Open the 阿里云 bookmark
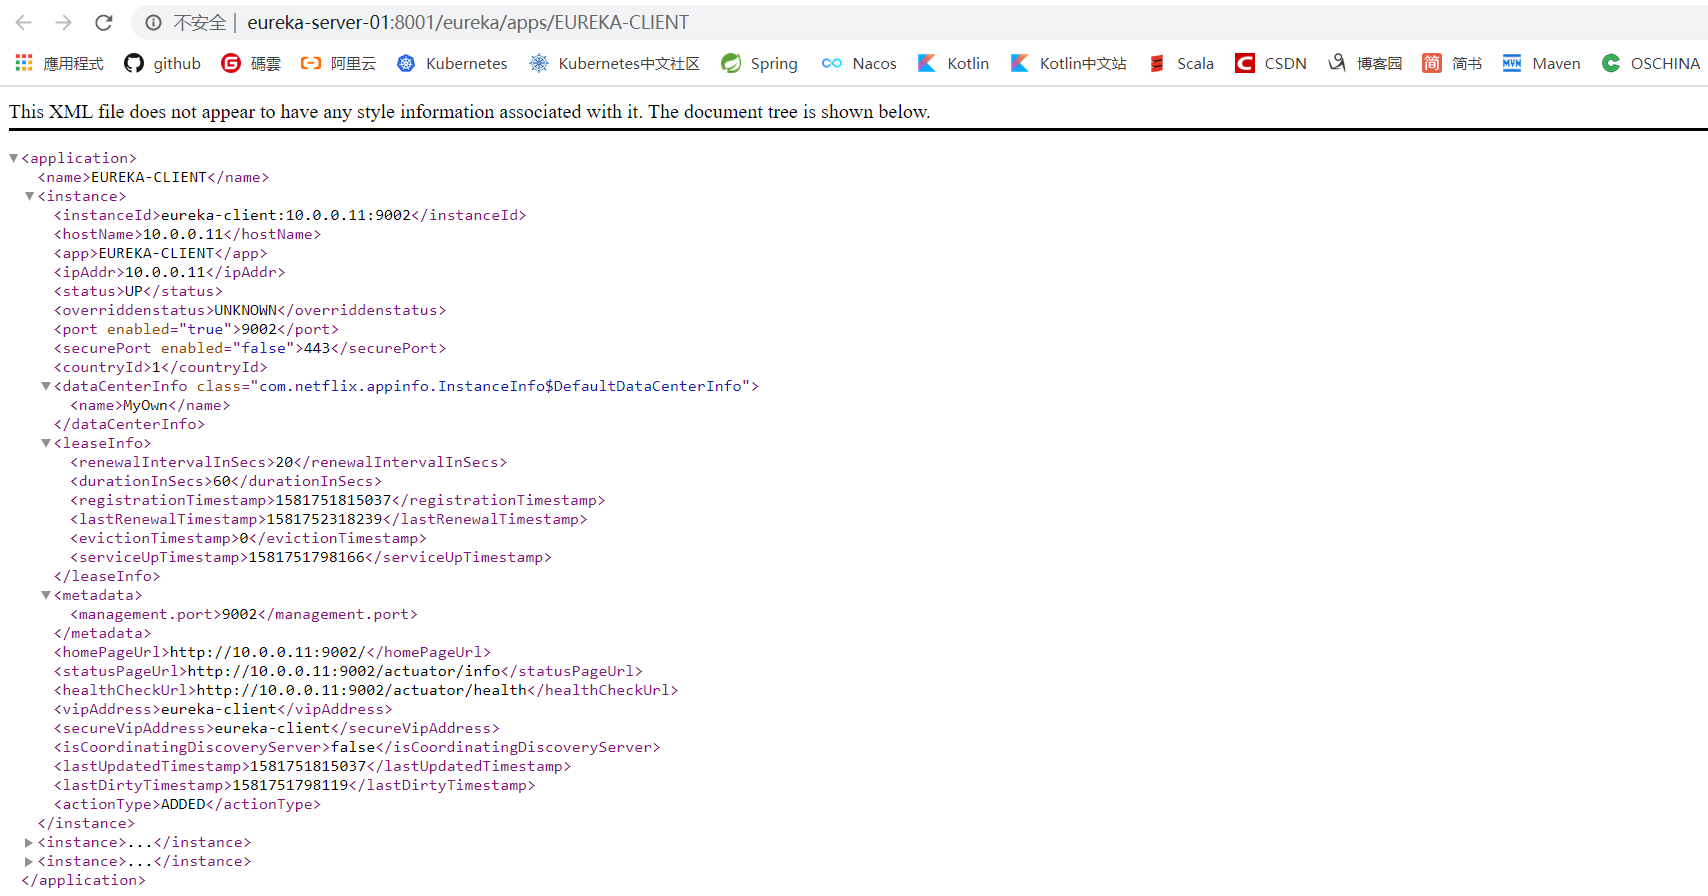This screenshot has height=896, width=1708. [x=338, y=63]
